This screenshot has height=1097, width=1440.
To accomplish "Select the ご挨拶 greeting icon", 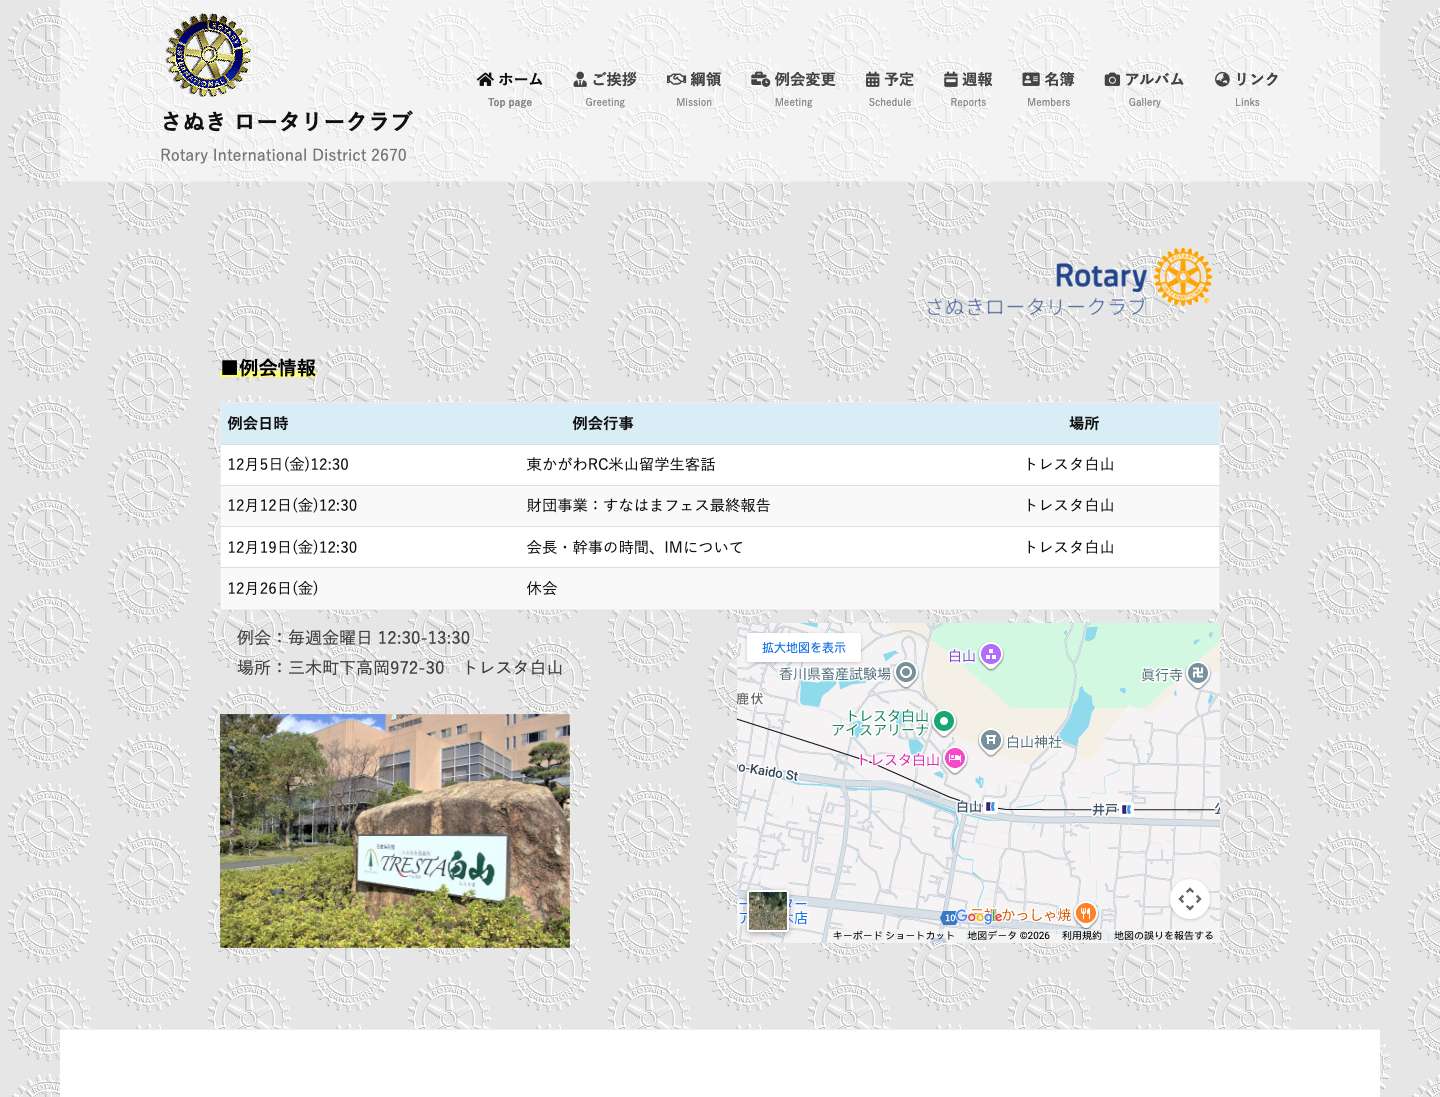I will (x=580, y=79).
